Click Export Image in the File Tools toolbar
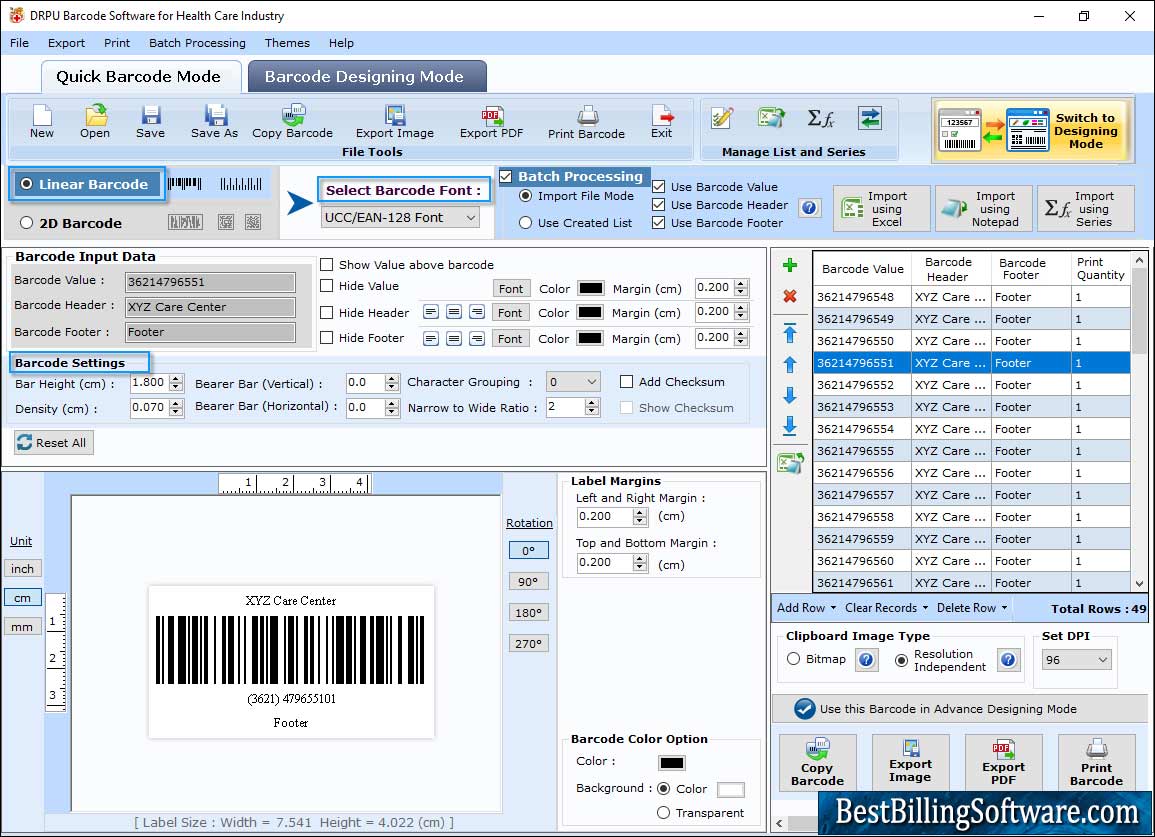1155x837 pixels. (x=395, y=122)
